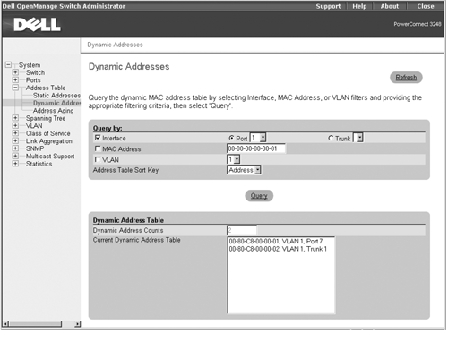Select SNMP label in tree

35,148
